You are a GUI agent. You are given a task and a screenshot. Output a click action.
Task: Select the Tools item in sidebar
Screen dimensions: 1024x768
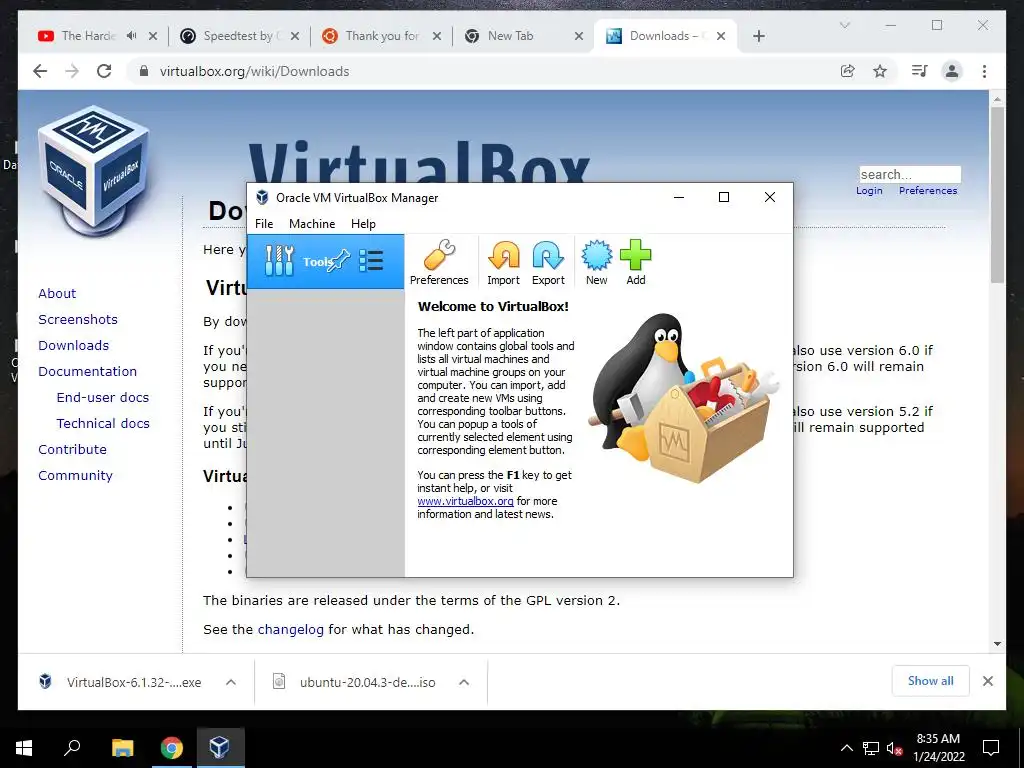pyautogui.click(x=325, y=261)
